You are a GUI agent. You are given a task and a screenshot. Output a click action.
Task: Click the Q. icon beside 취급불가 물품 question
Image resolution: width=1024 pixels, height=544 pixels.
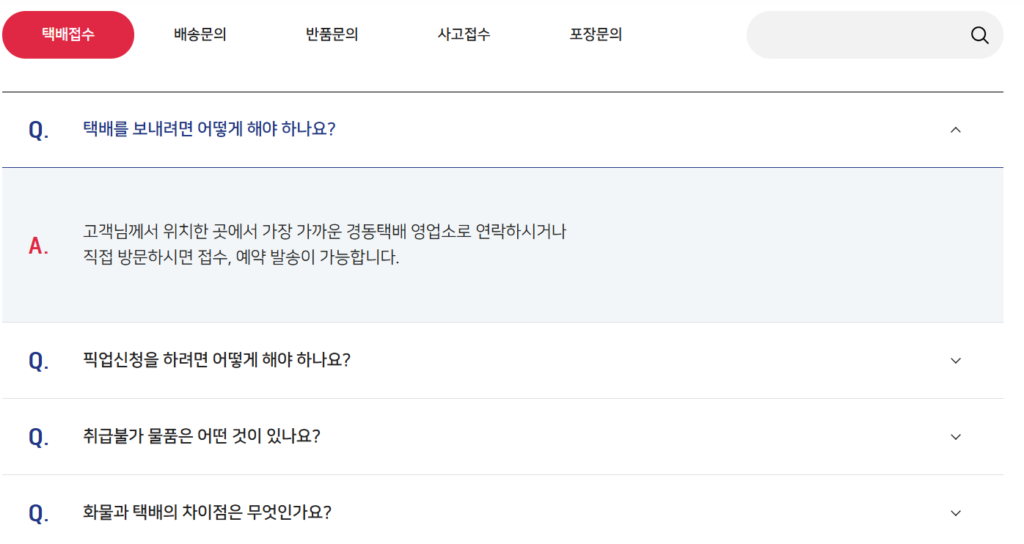click(x=39, y=437)
